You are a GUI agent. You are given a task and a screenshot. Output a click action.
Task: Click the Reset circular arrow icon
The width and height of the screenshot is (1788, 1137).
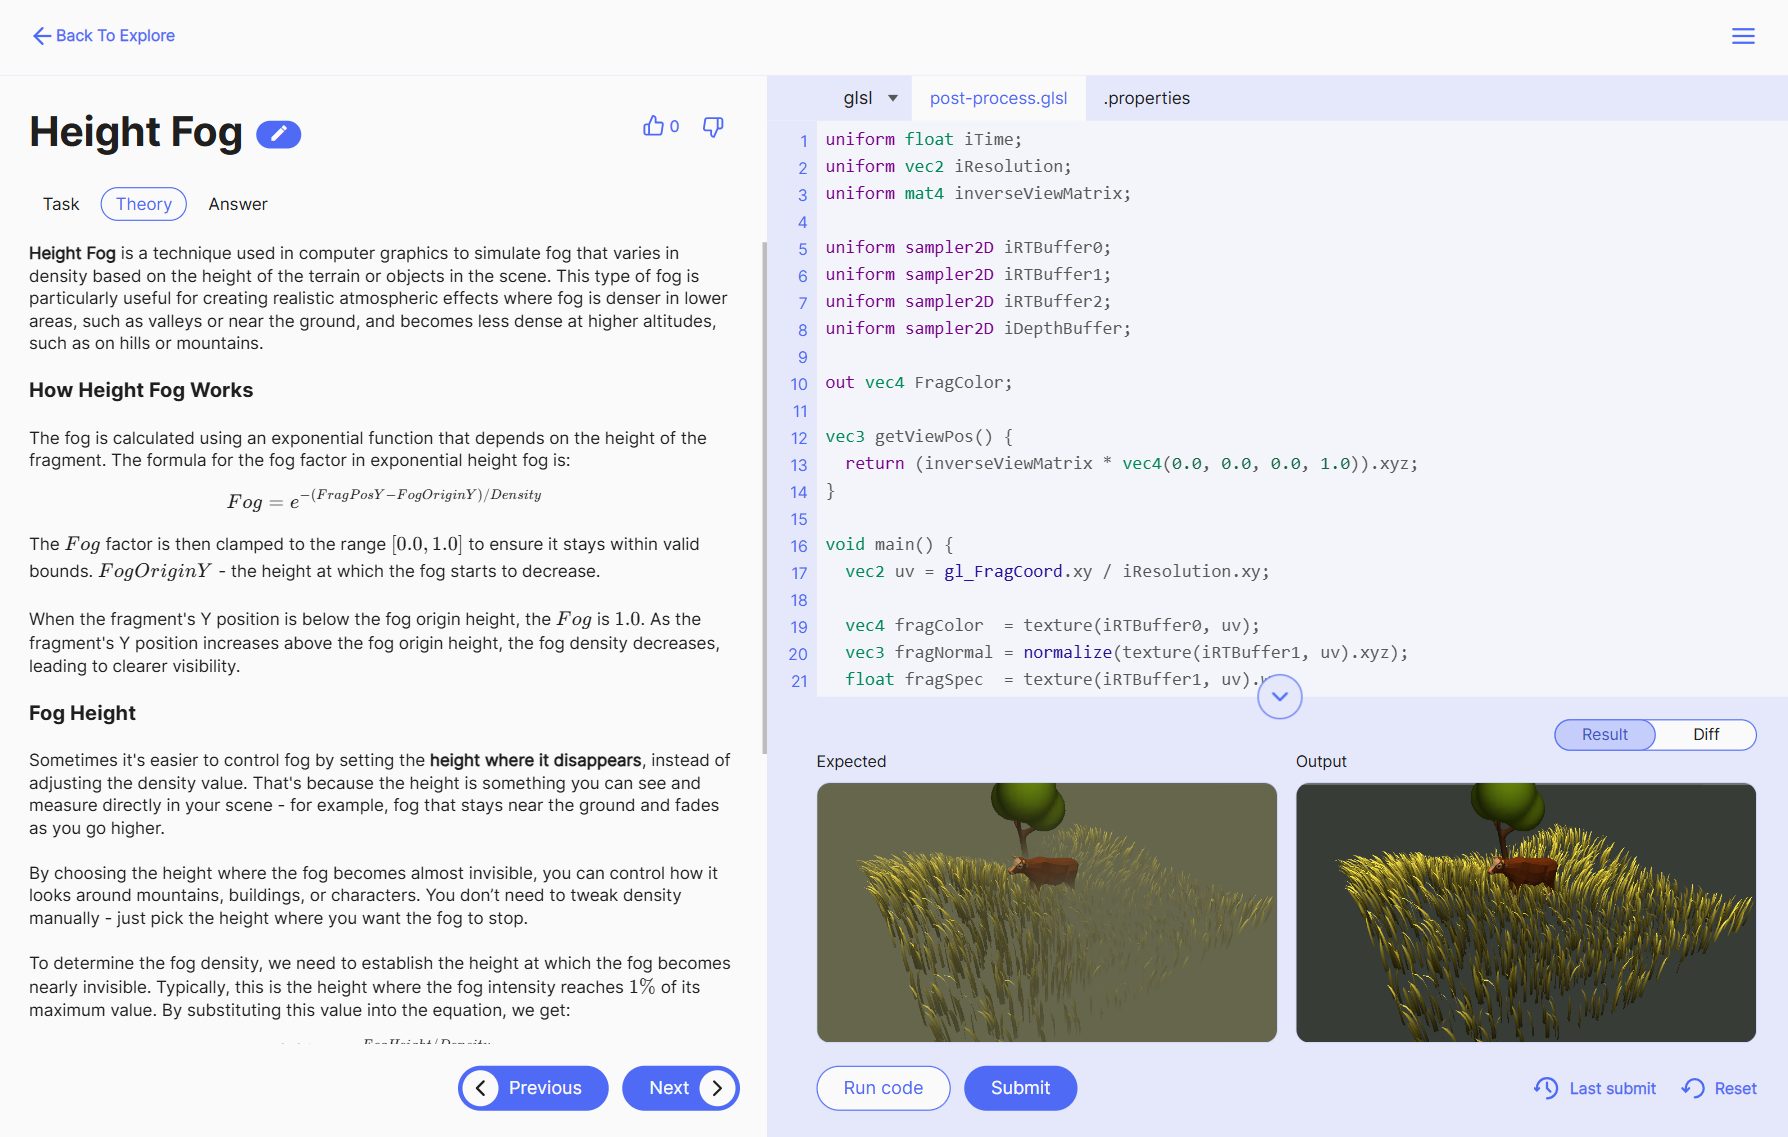1693,1088
